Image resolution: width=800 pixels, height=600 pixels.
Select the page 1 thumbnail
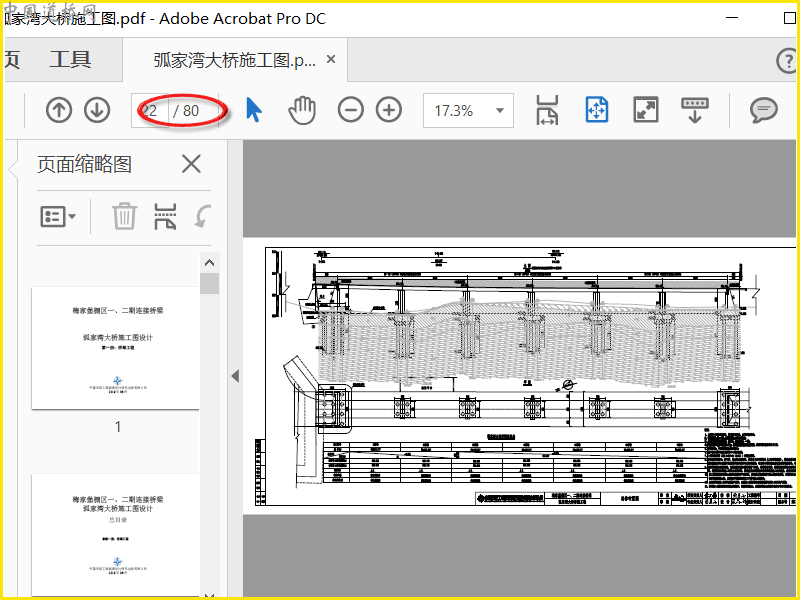(x=118, y=347)
